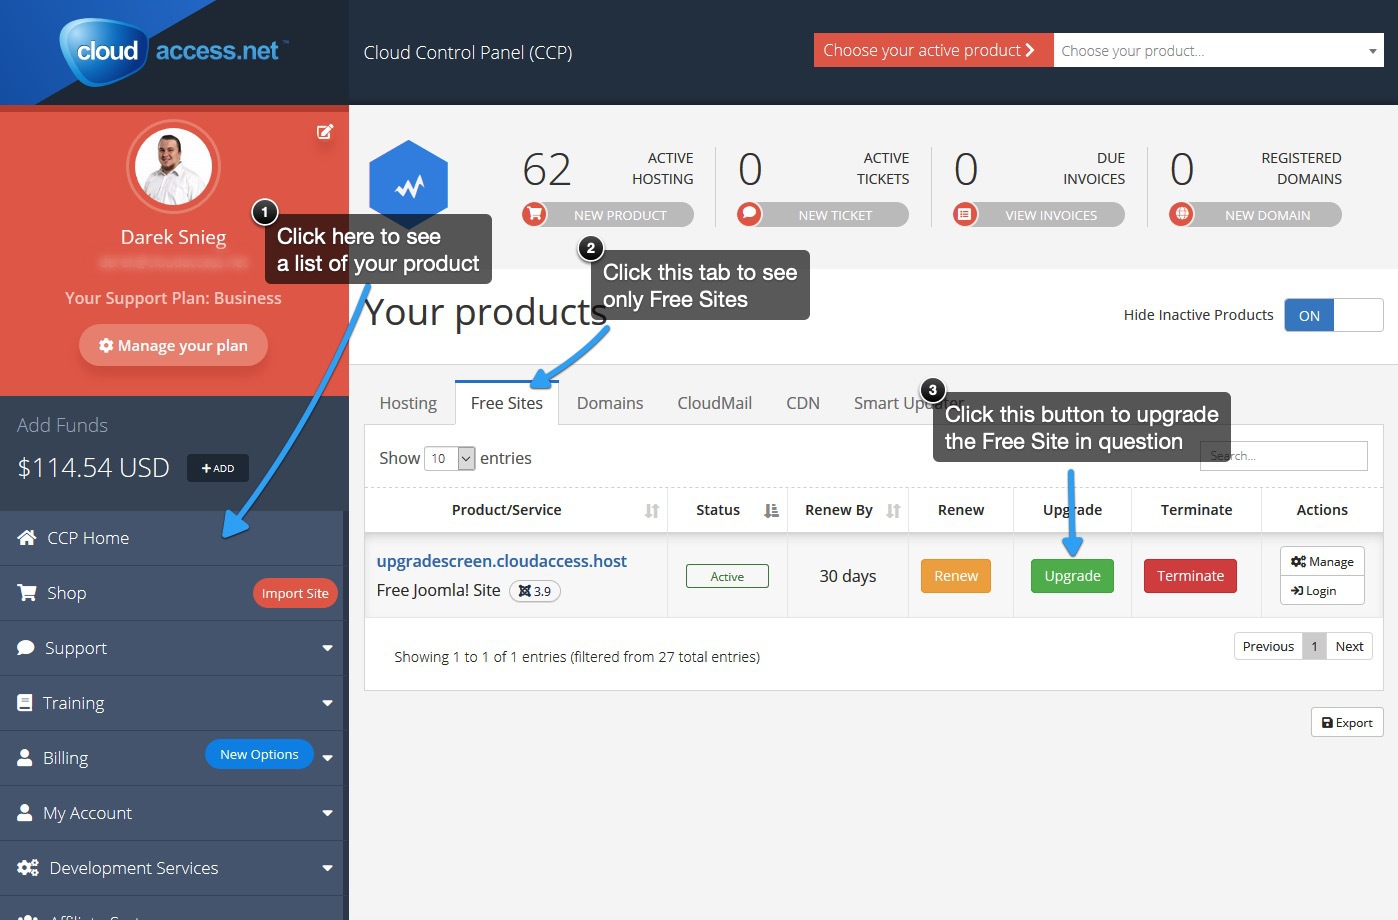This screenshot has height=920, width=1398.
Task: Click the NEW PRODUCT button
Action: 608,215
